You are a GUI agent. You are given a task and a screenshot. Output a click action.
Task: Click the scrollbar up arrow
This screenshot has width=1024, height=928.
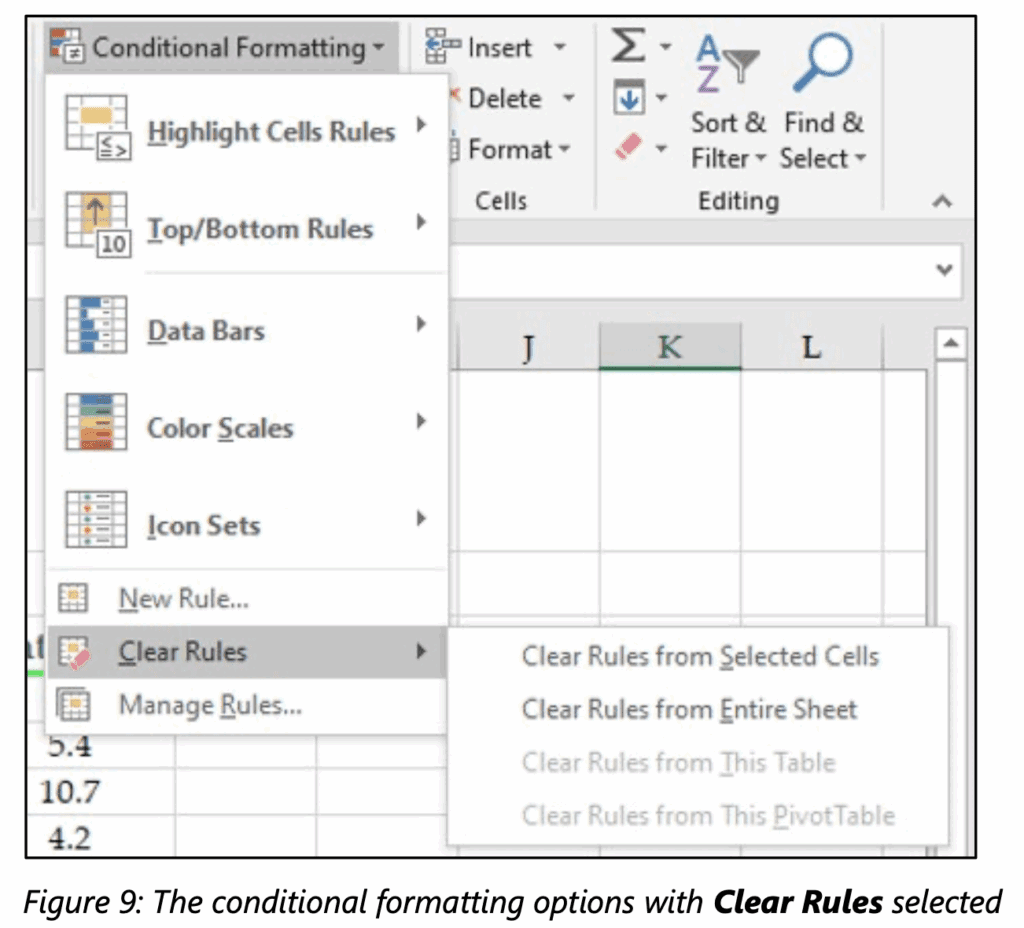pos(951,343)
